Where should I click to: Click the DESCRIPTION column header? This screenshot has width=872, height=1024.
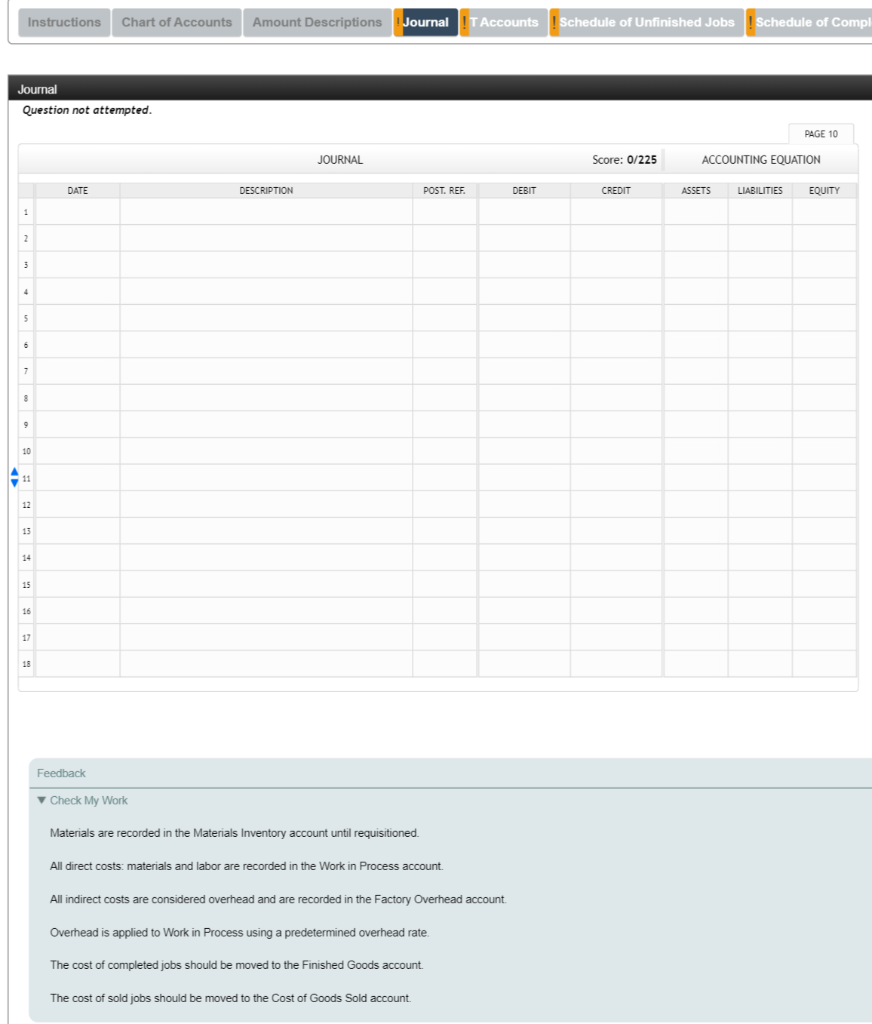coord(266,191)
